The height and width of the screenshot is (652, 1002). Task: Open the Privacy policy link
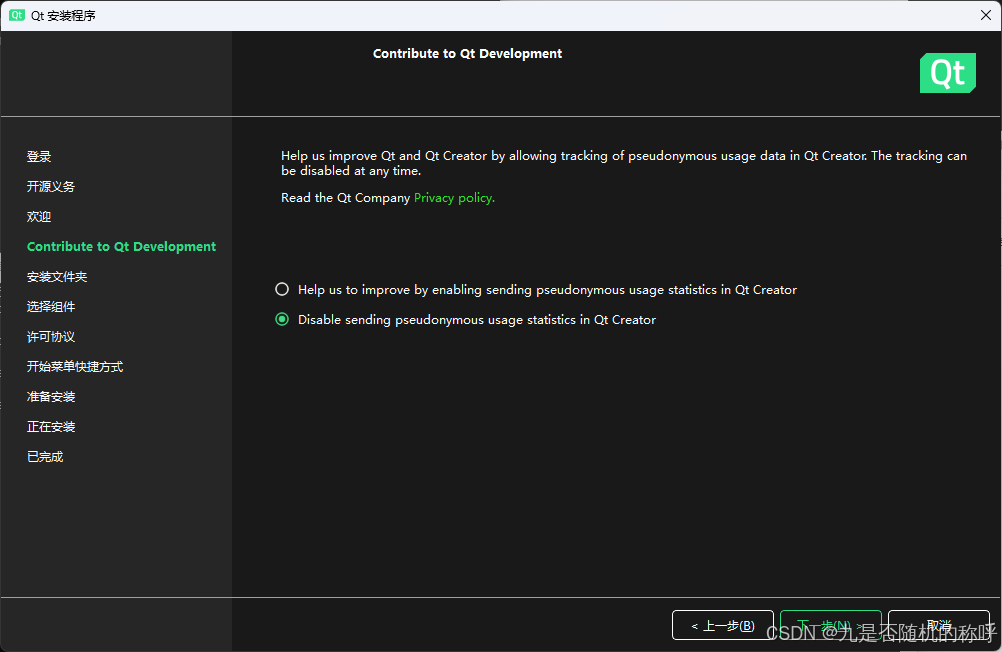(454, 198)
